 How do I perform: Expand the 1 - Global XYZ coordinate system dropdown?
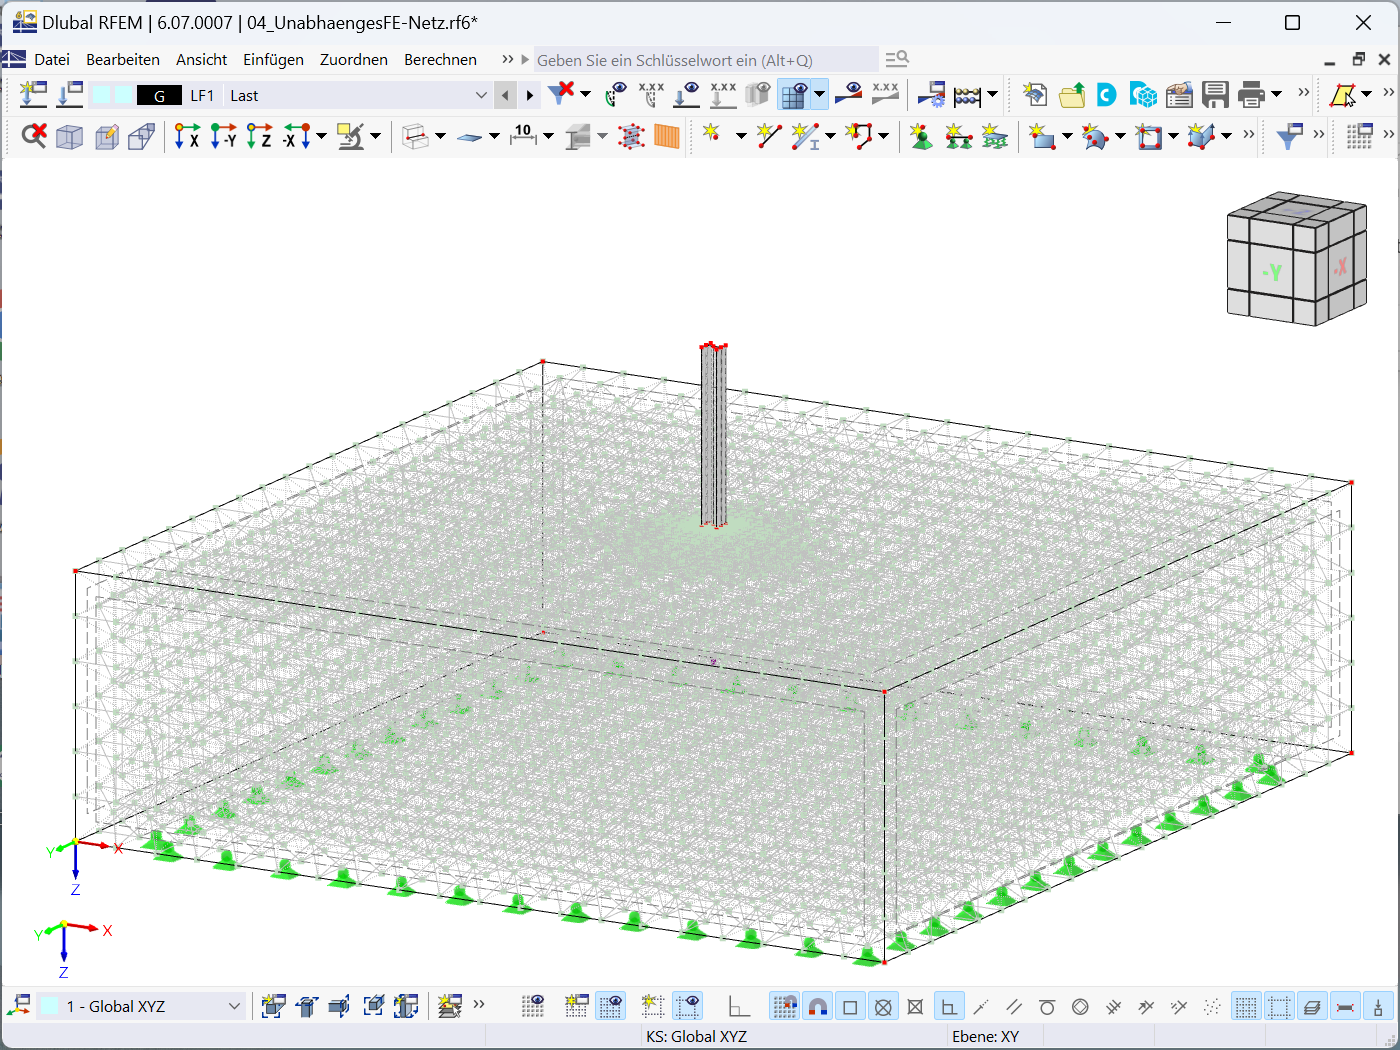(x=234, y=1006)
